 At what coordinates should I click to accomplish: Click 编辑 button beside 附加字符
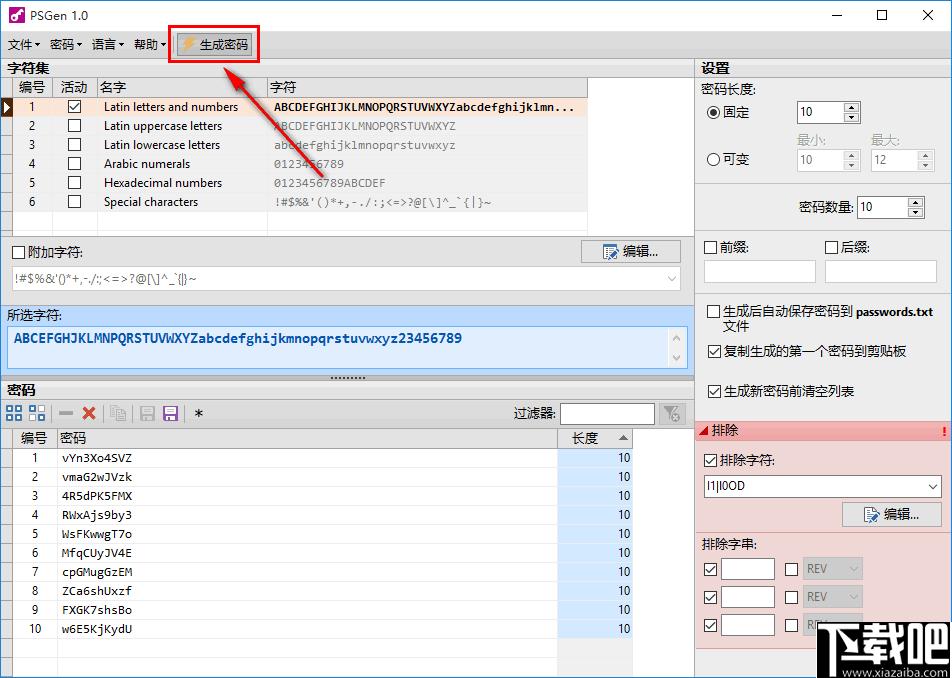point(631,251)
